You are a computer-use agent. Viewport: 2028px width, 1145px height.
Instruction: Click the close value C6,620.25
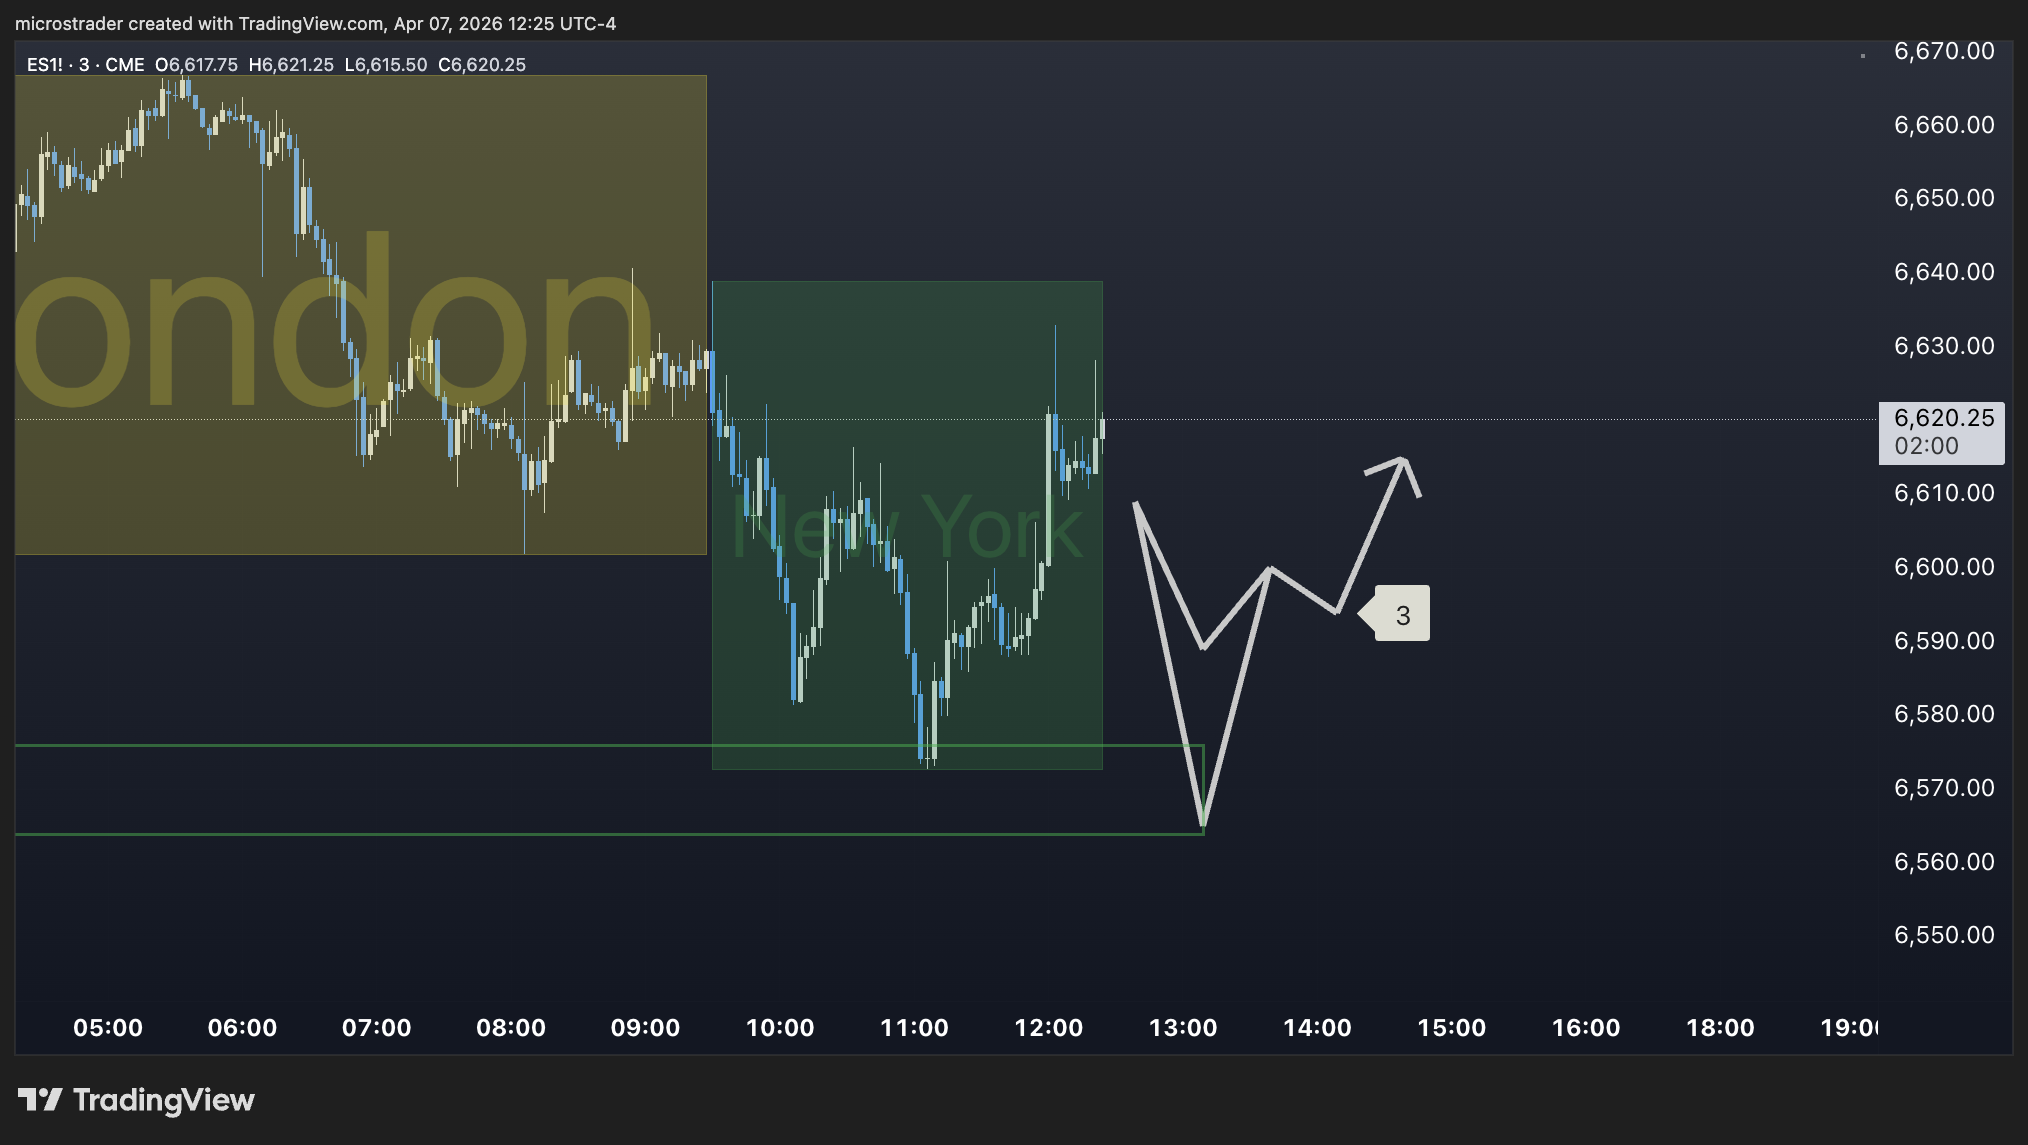482,65
